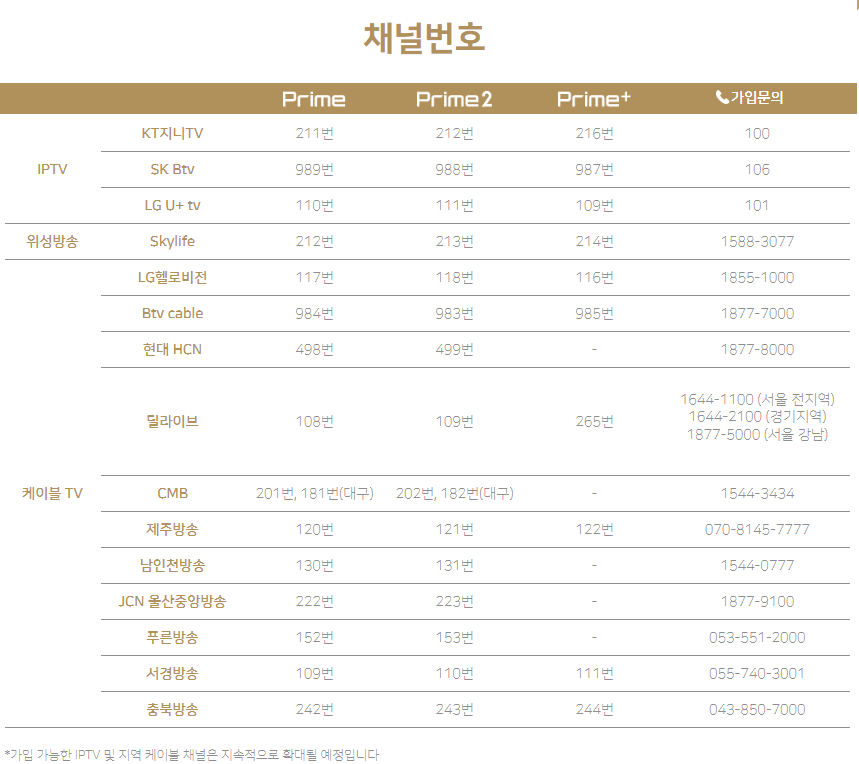Click LG헬로비전 inquiry number 1855-1000

757,278
